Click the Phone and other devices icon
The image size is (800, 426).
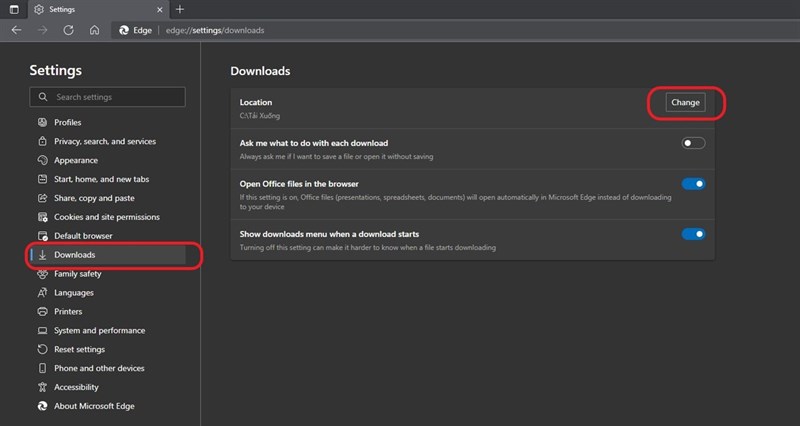pos(42,368)
